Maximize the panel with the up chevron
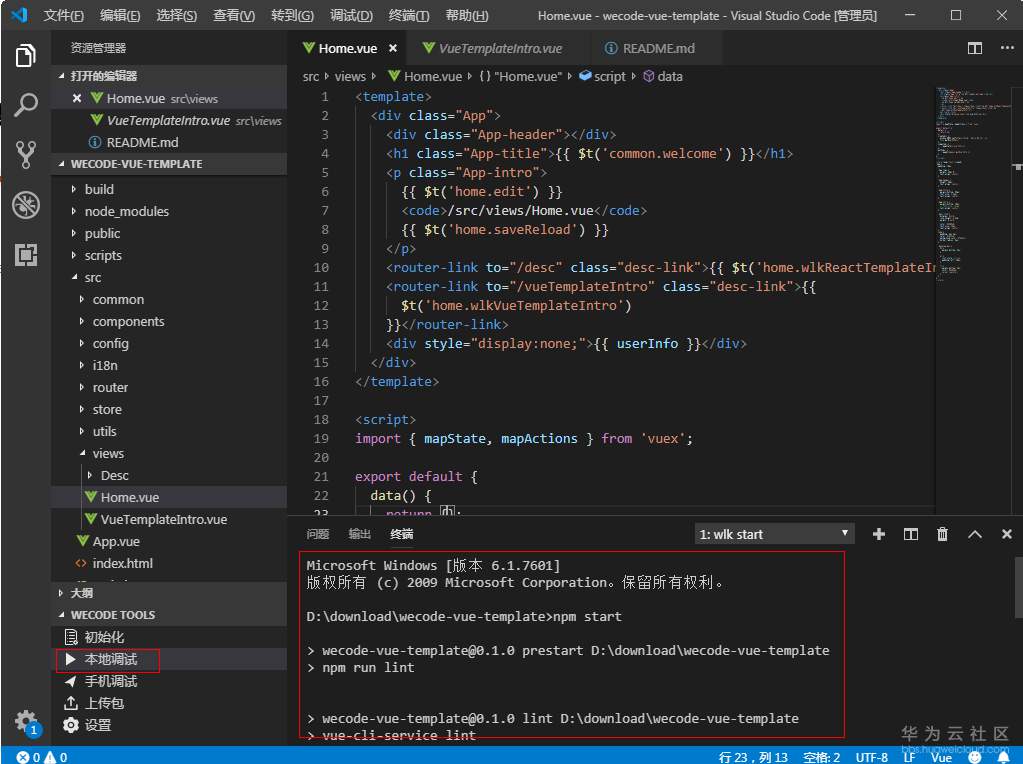 pos(975,534)
